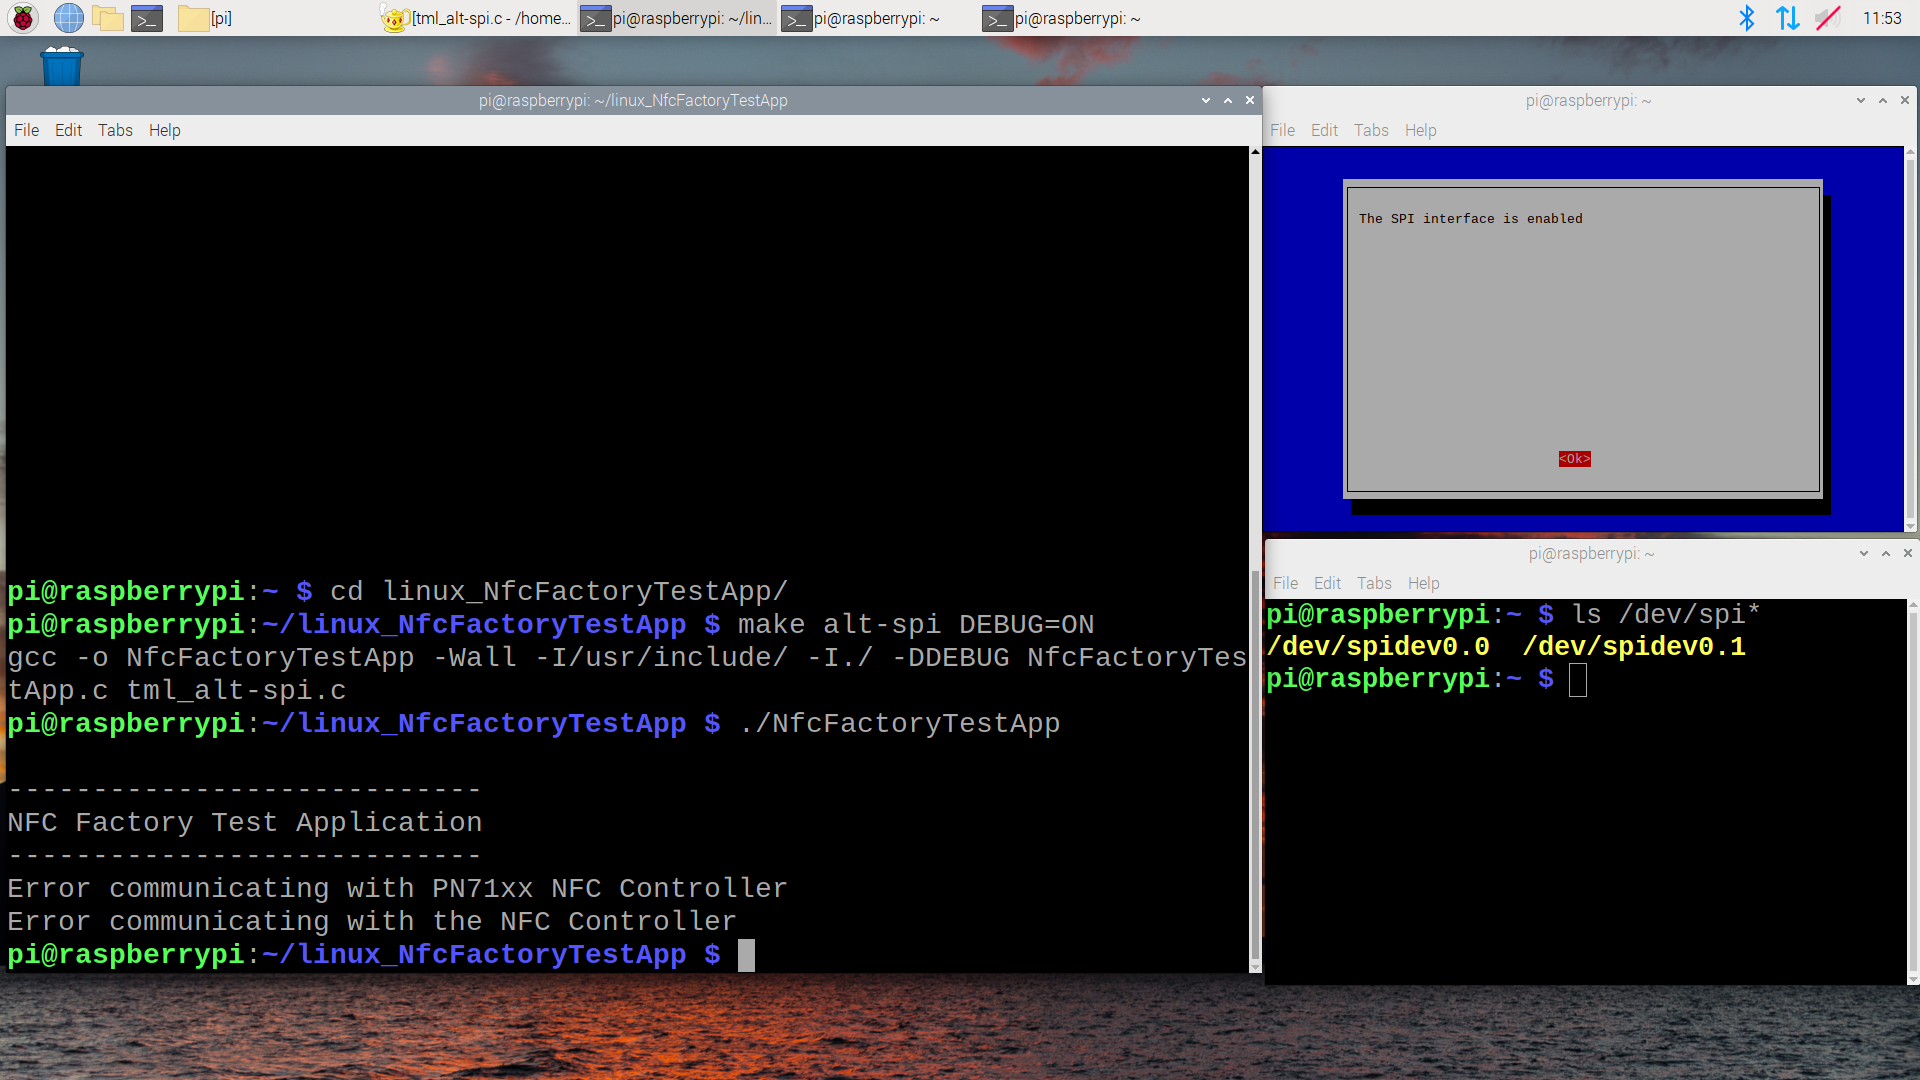This screenshot has height=1080, width=1920.
Task: Open Help menu in NfcFactoryTestApp terminal
Action: point(164,130)
